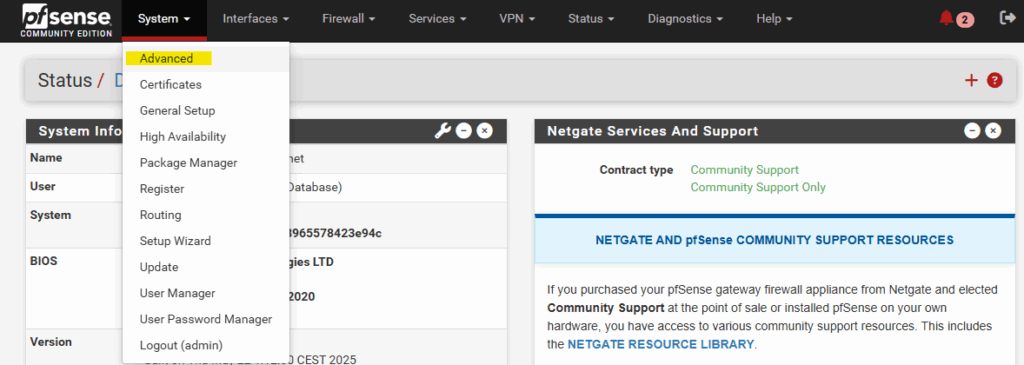1024x365 pixels.
Task: Open the Diagnostics dropdown menu
Action: tap(685, 19)
